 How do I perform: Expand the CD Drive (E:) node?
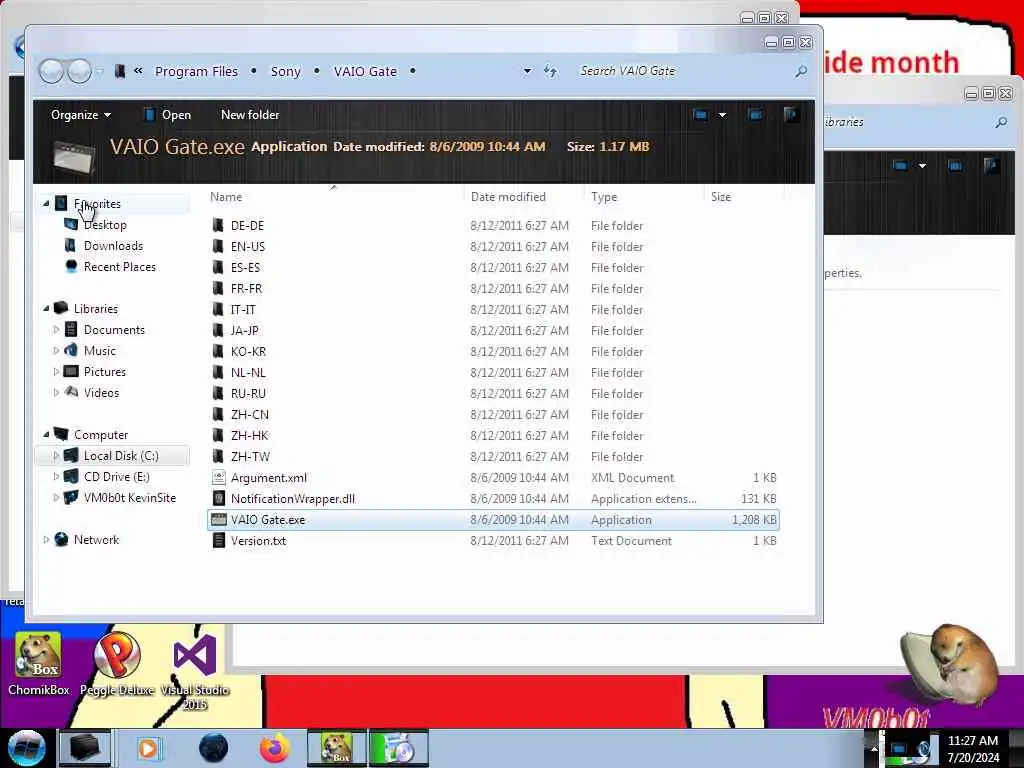(56, 477)
